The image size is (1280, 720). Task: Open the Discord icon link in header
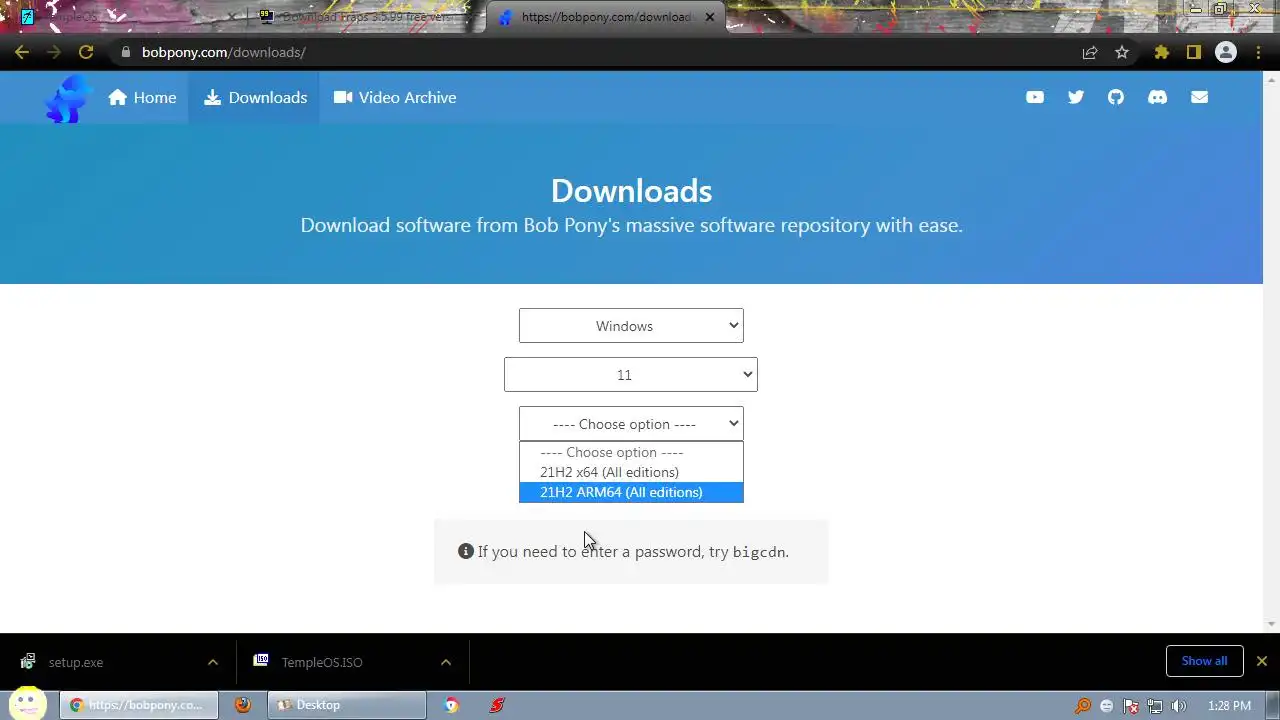1158,97
